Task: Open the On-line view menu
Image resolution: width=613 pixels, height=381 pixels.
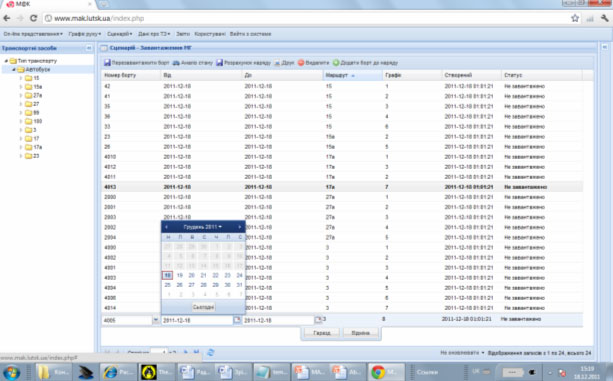Action: 33,34
